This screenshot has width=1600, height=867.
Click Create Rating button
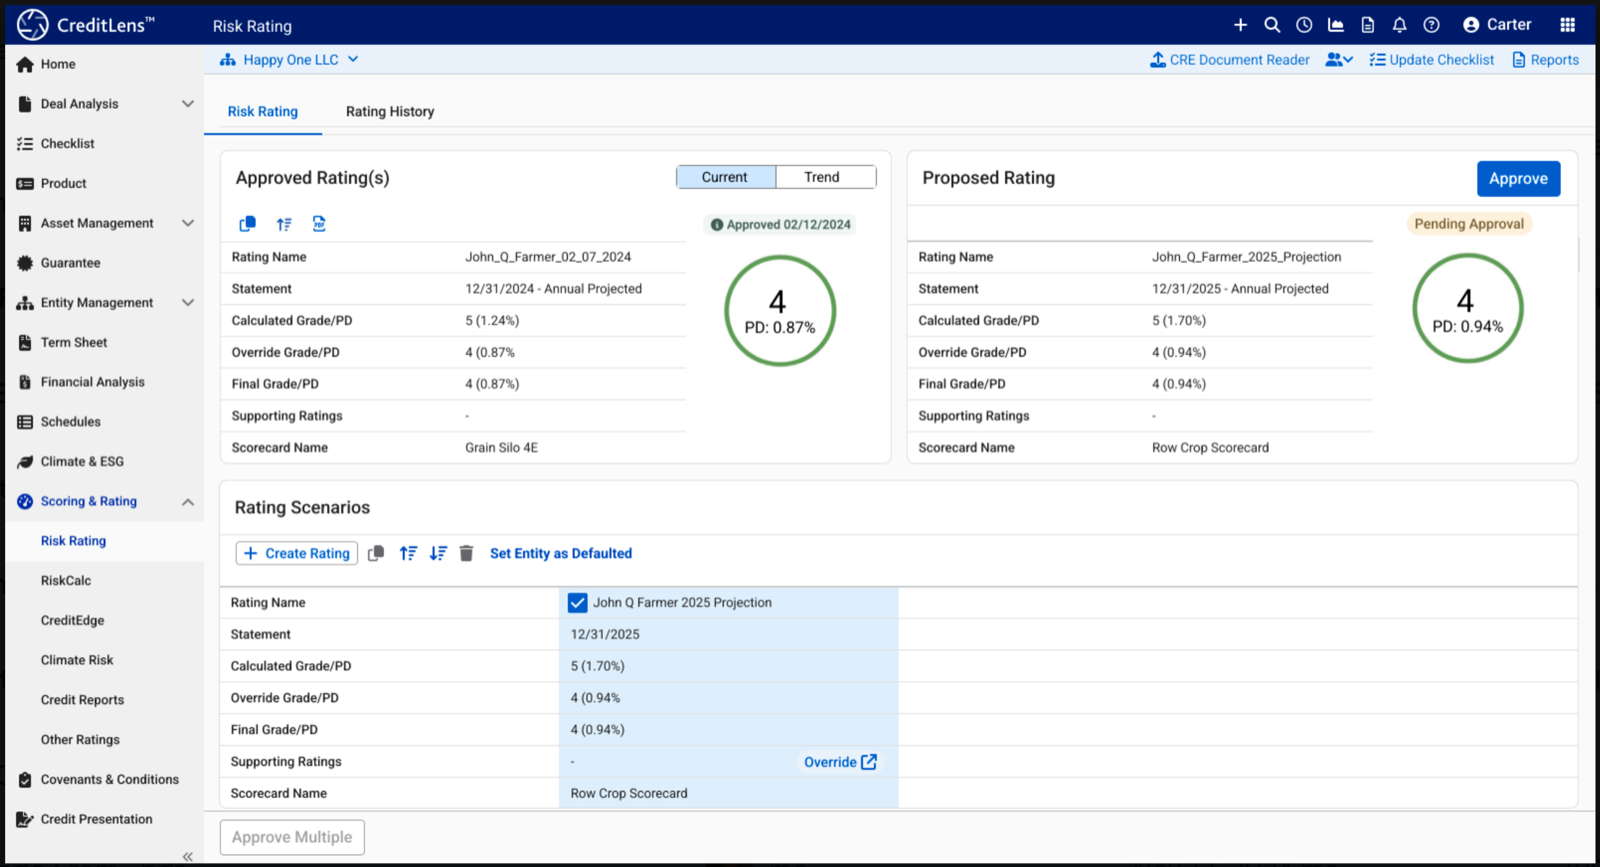pyautogui.click(x=297, y=553)
